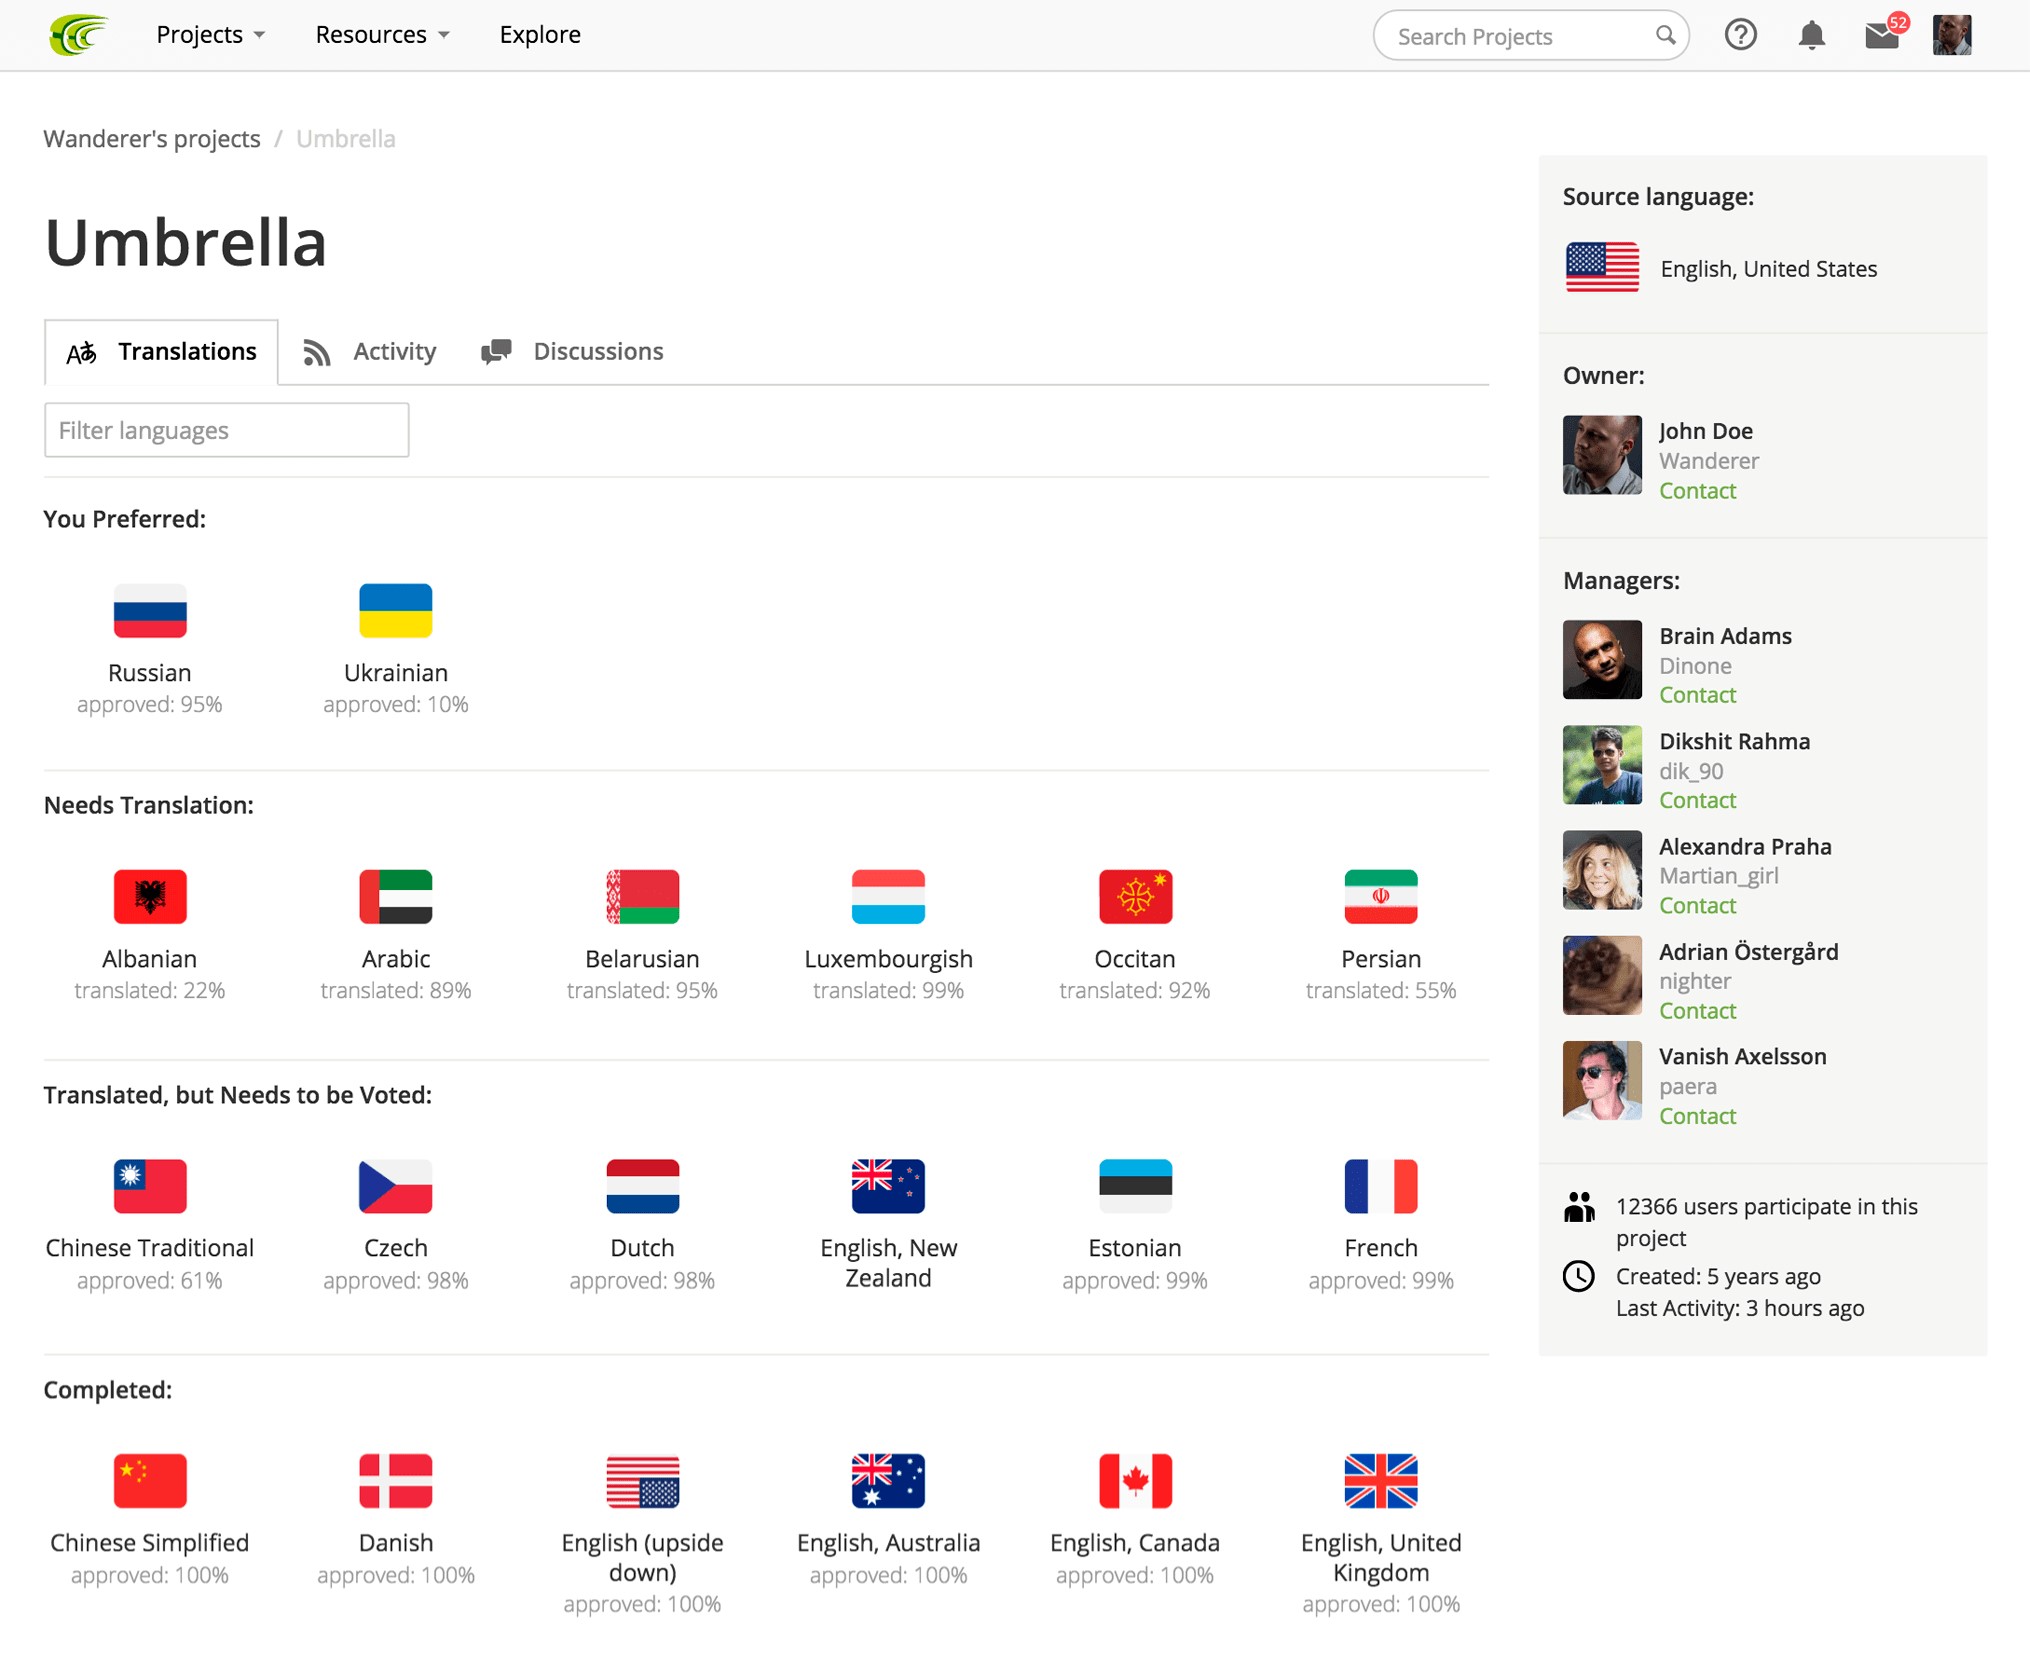Open the Explore menu item
2030x1664 pixels.
(540, 35)
